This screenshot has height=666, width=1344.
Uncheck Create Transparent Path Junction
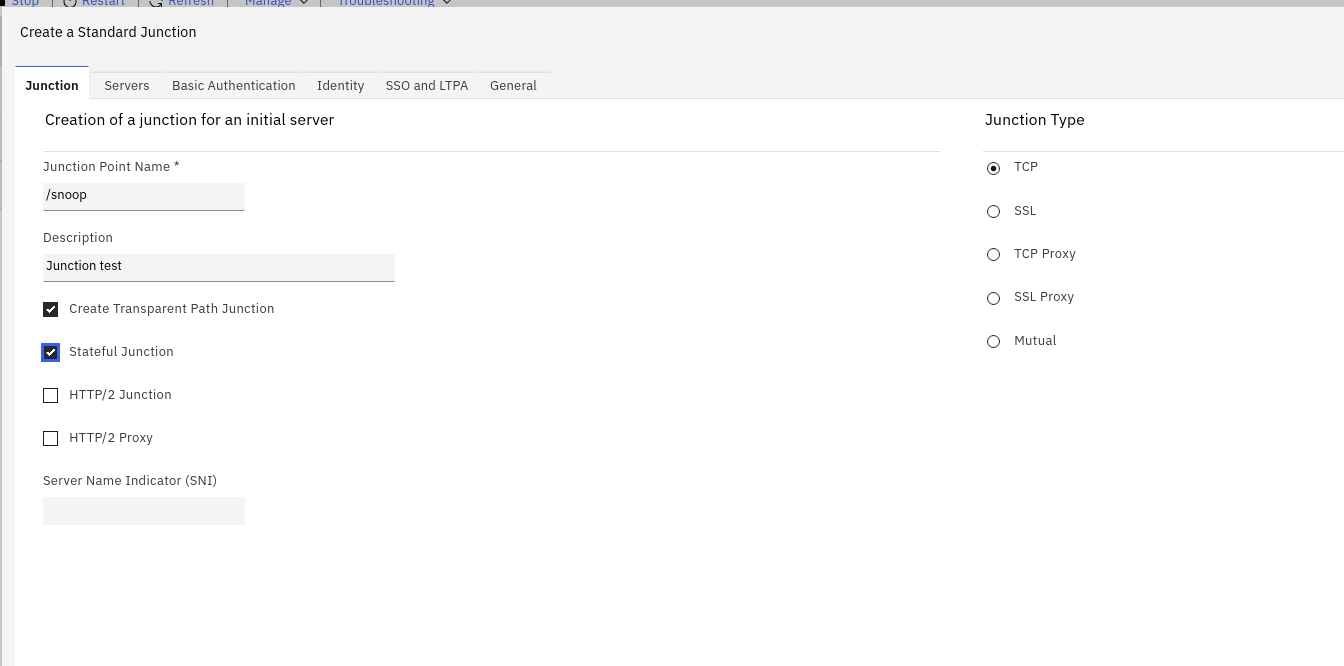tap(51, 309)
